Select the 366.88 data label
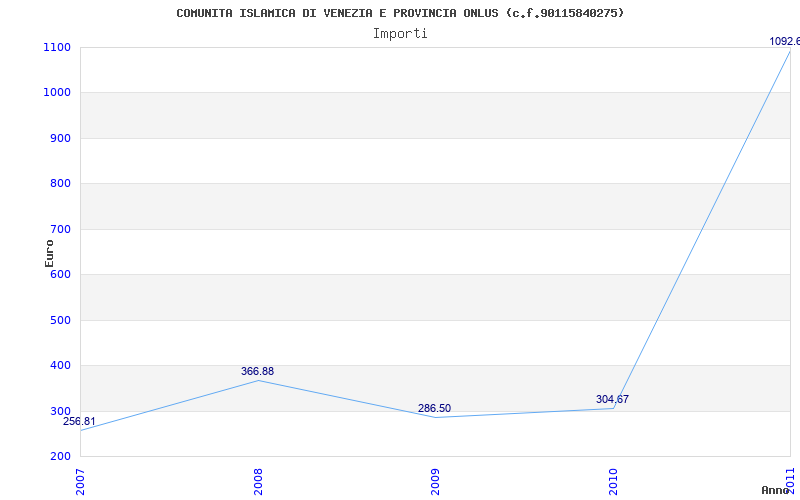This screenshot has width=800, height=500. click(x=258, y=371)
